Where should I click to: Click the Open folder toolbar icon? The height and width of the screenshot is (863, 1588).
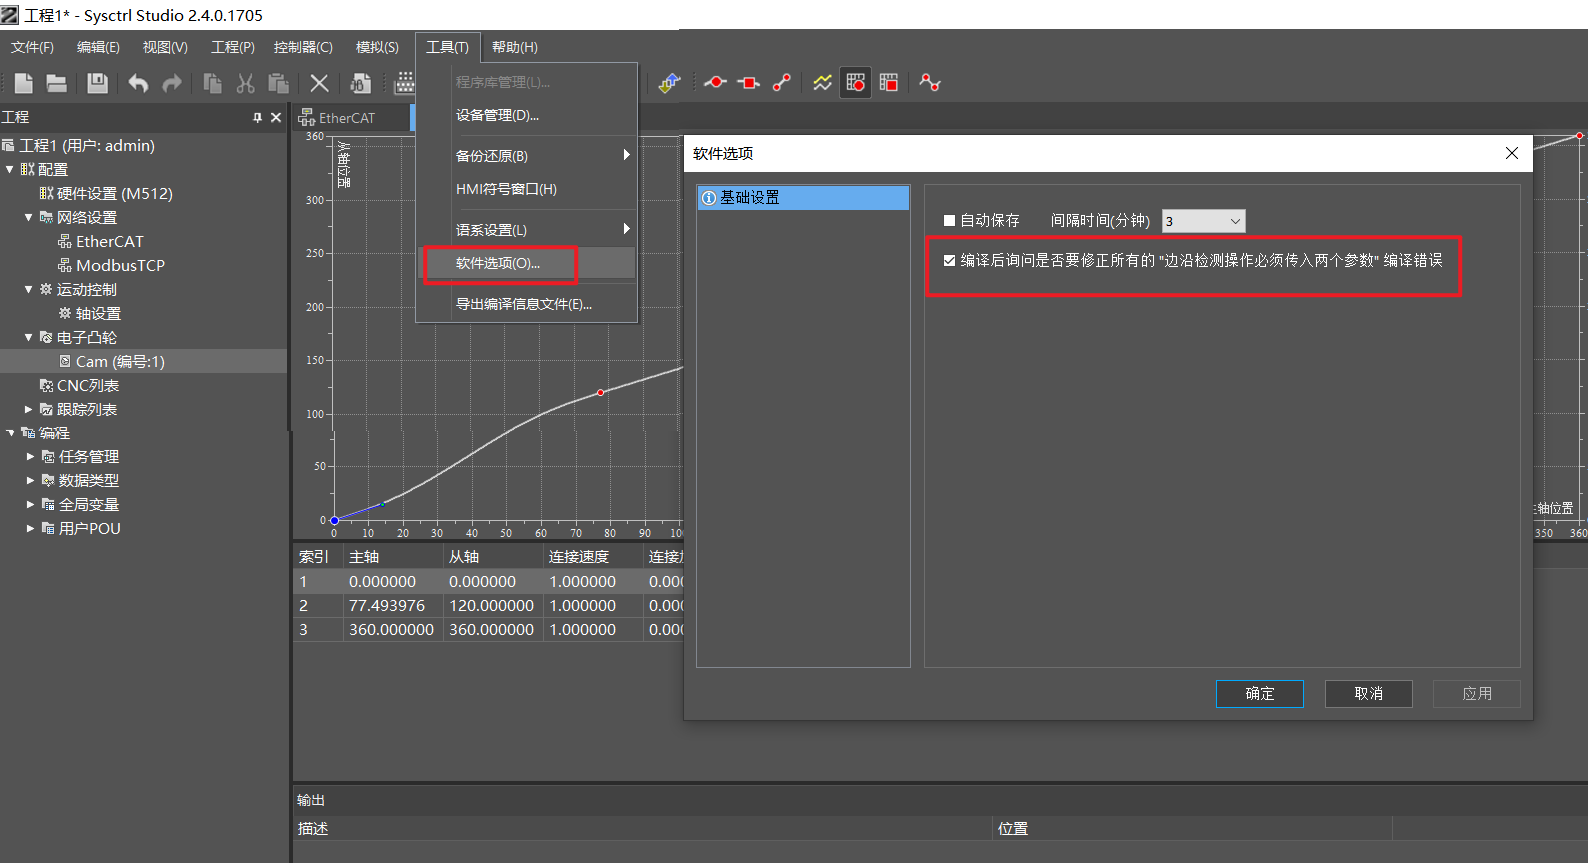click(x=57, y=83)
